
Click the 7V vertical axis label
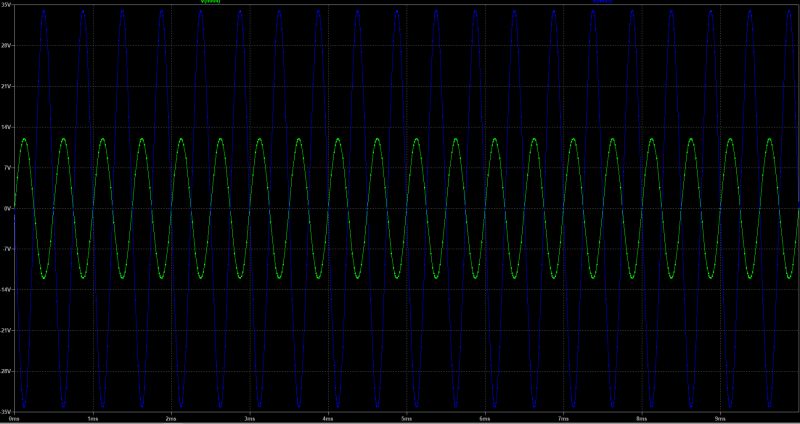(8, 167)
